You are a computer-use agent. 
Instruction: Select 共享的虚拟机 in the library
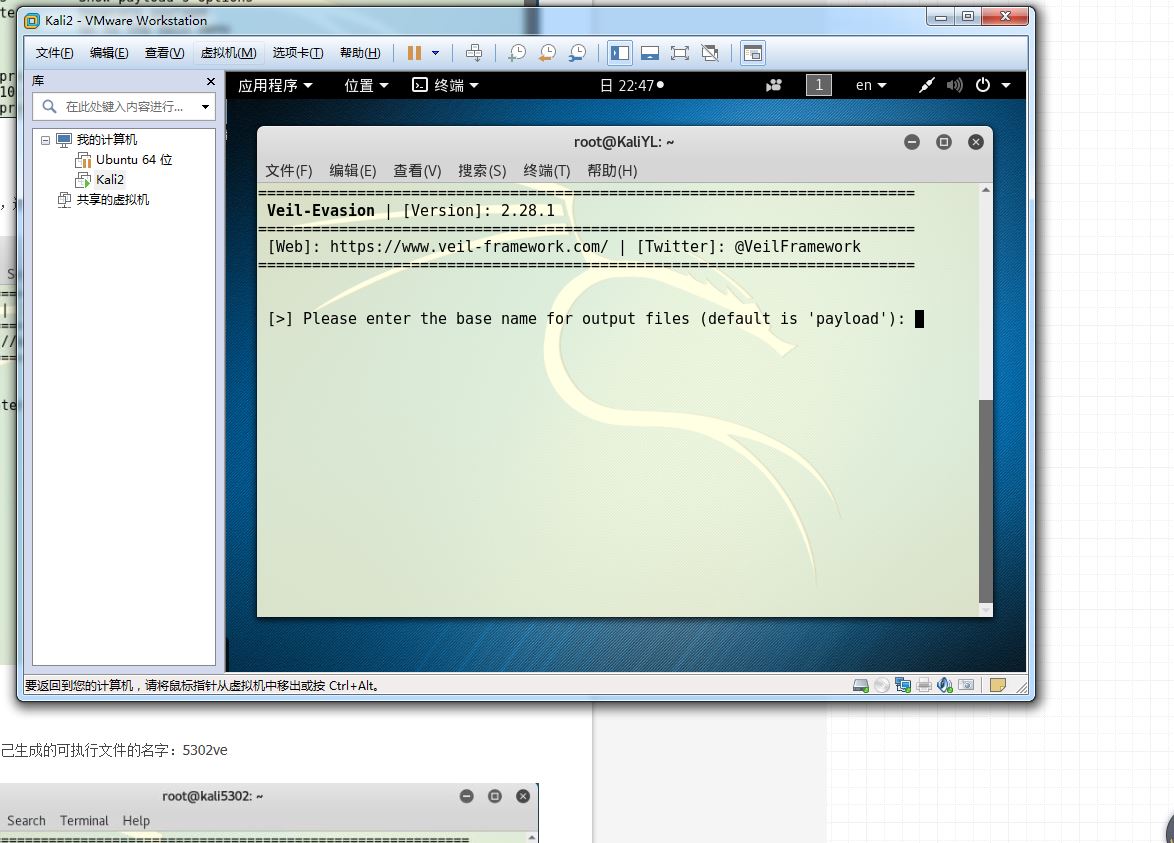(x=112, y=200)
